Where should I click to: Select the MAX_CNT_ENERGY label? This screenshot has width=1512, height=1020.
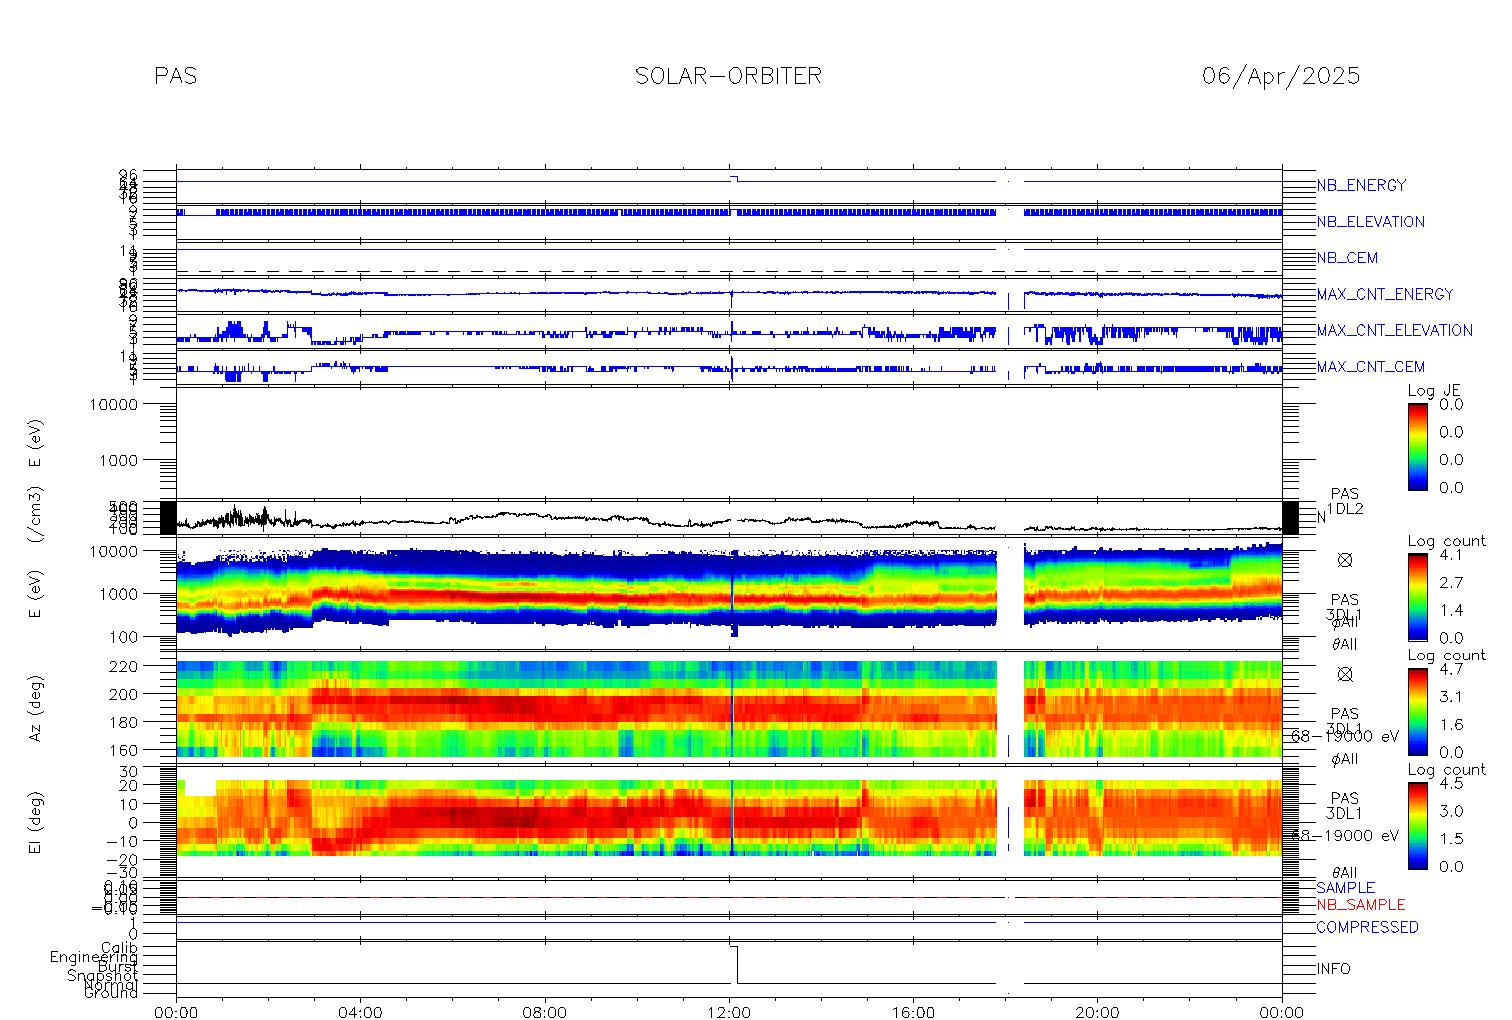tap(1384, 294)
